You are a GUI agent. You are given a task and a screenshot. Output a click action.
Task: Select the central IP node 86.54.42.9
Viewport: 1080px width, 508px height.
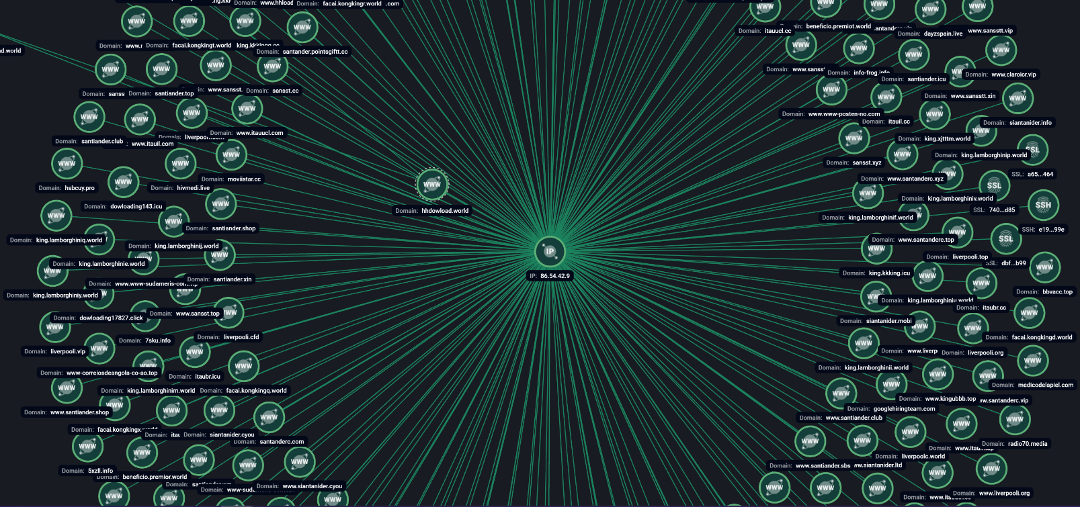(549, 252)
